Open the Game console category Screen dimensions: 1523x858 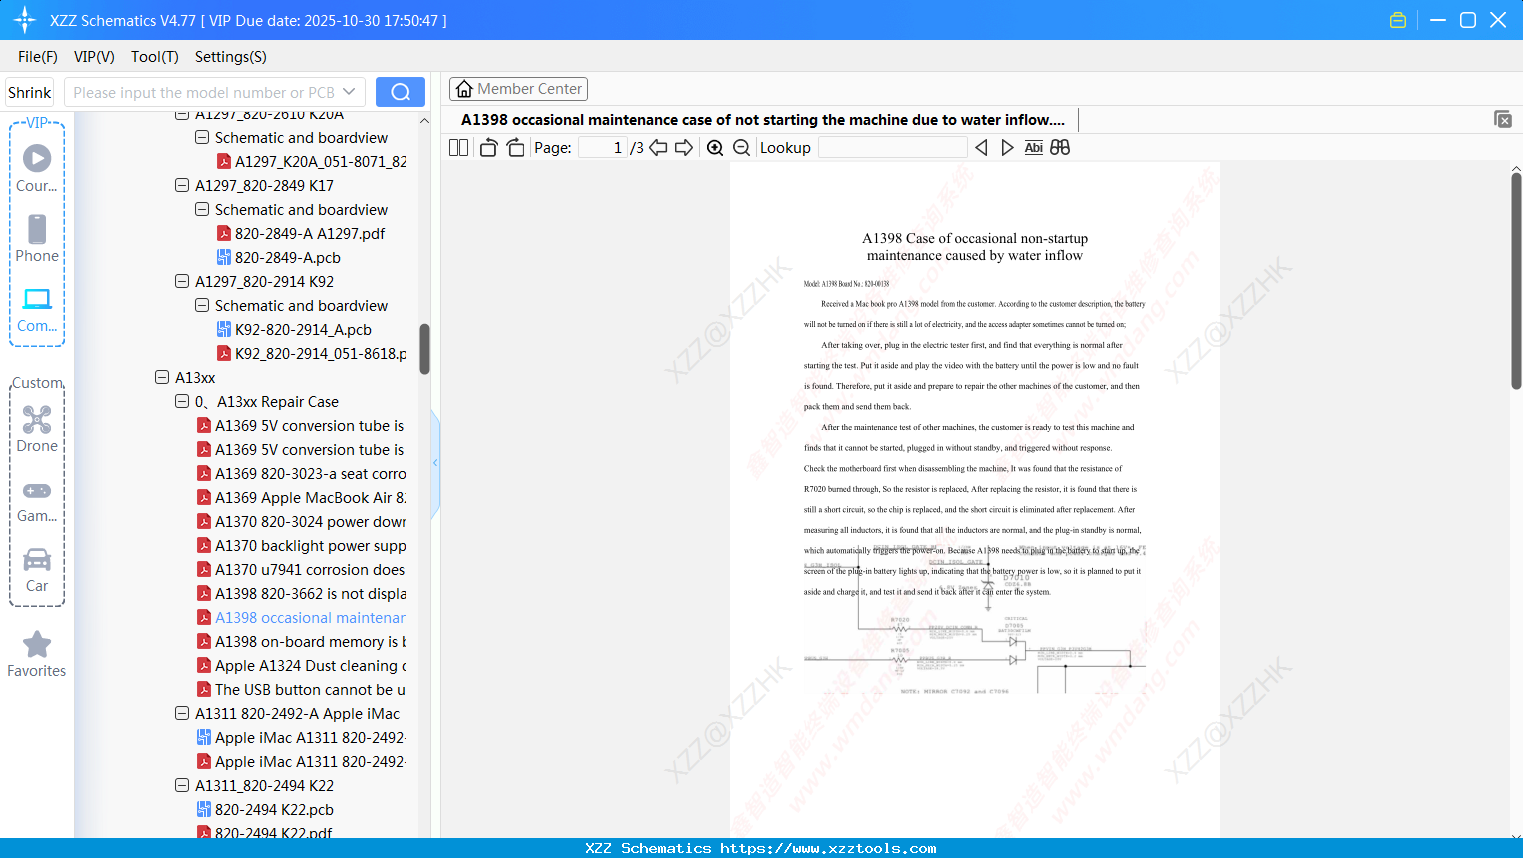[x=37, y=501]
